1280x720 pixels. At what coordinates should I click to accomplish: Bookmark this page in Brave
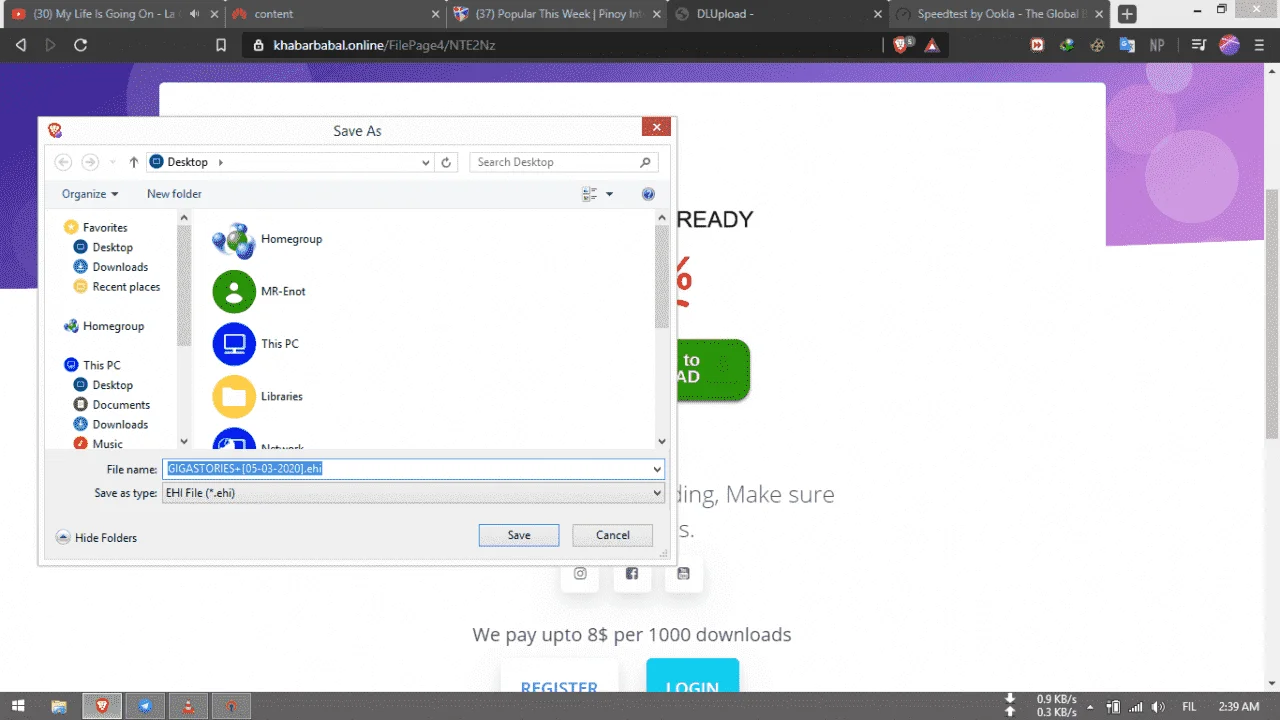point(222,45)
